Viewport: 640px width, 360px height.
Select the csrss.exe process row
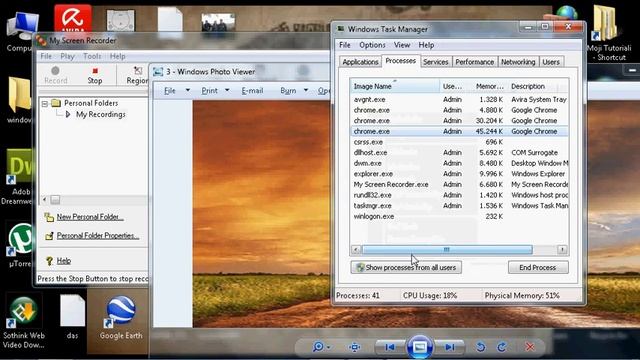459,142
